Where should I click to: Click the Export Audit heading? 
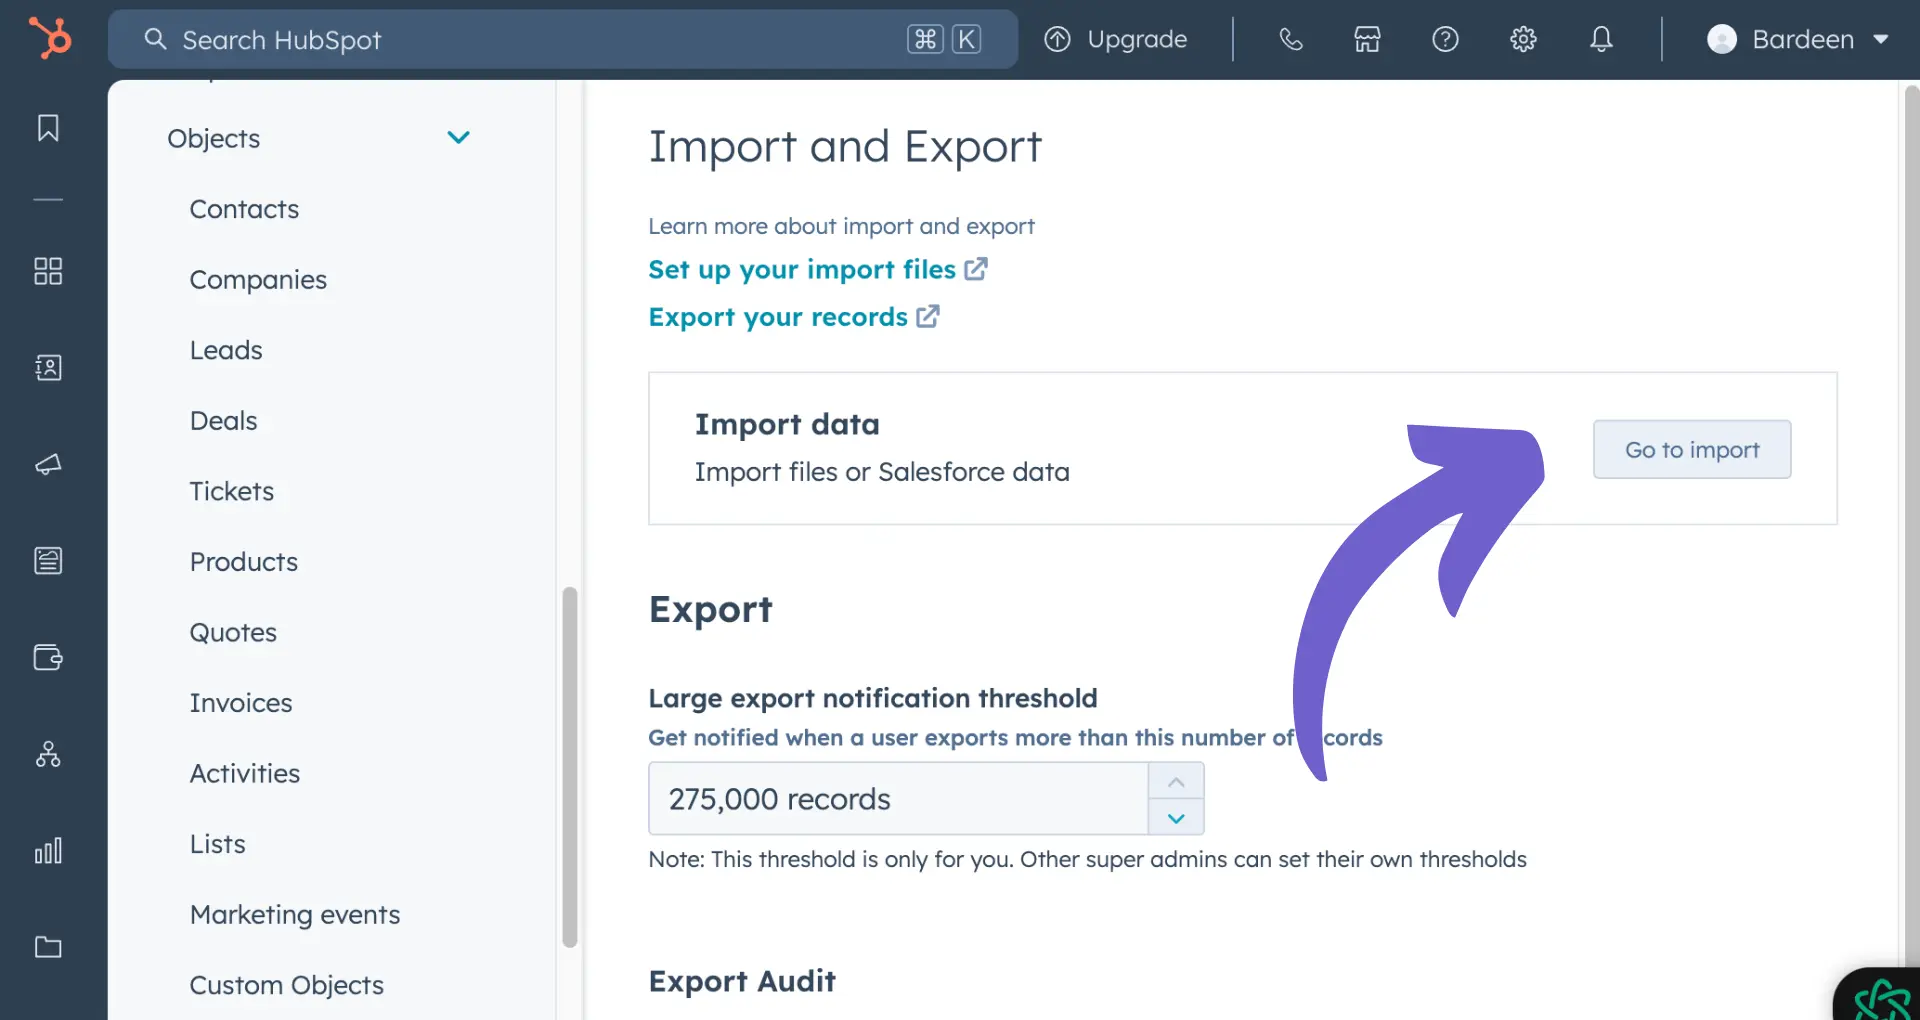pyautogui.click(x=741, y=981)
